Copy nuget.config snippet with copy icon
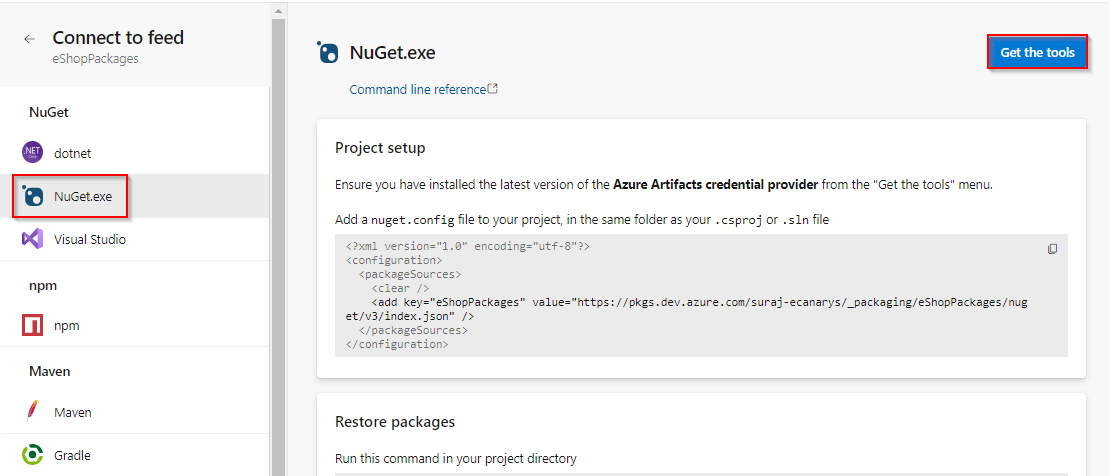The width and height of the screenshot is (1109, 476). tap(1052, 249)
